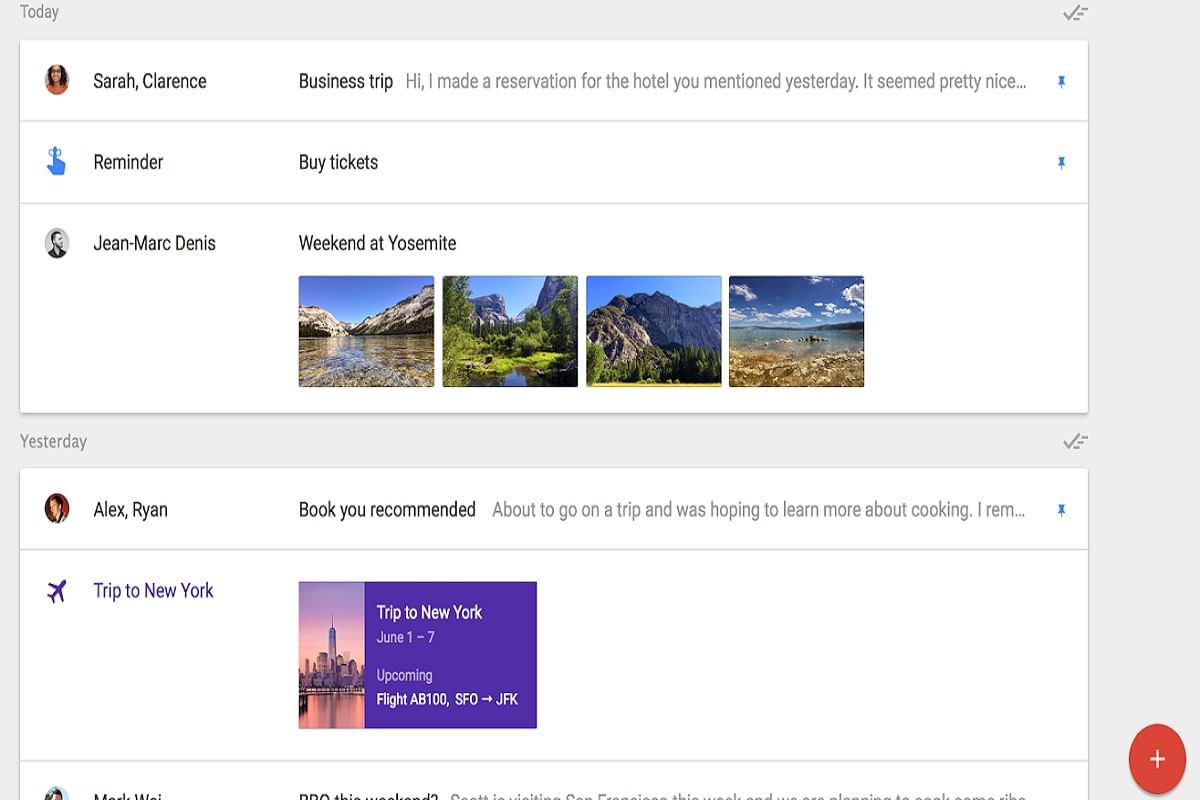Open the Trip to New York flight card
This screenshot has width=1200, height=800.
click(x=417, y=655)
